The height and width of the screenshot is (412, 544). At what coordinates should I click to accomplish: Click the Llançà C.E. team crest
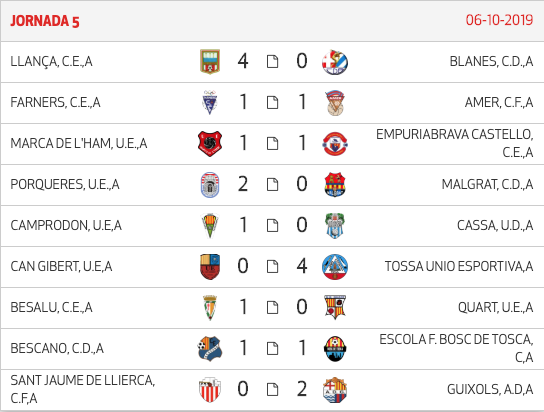[x=210, y=62]
